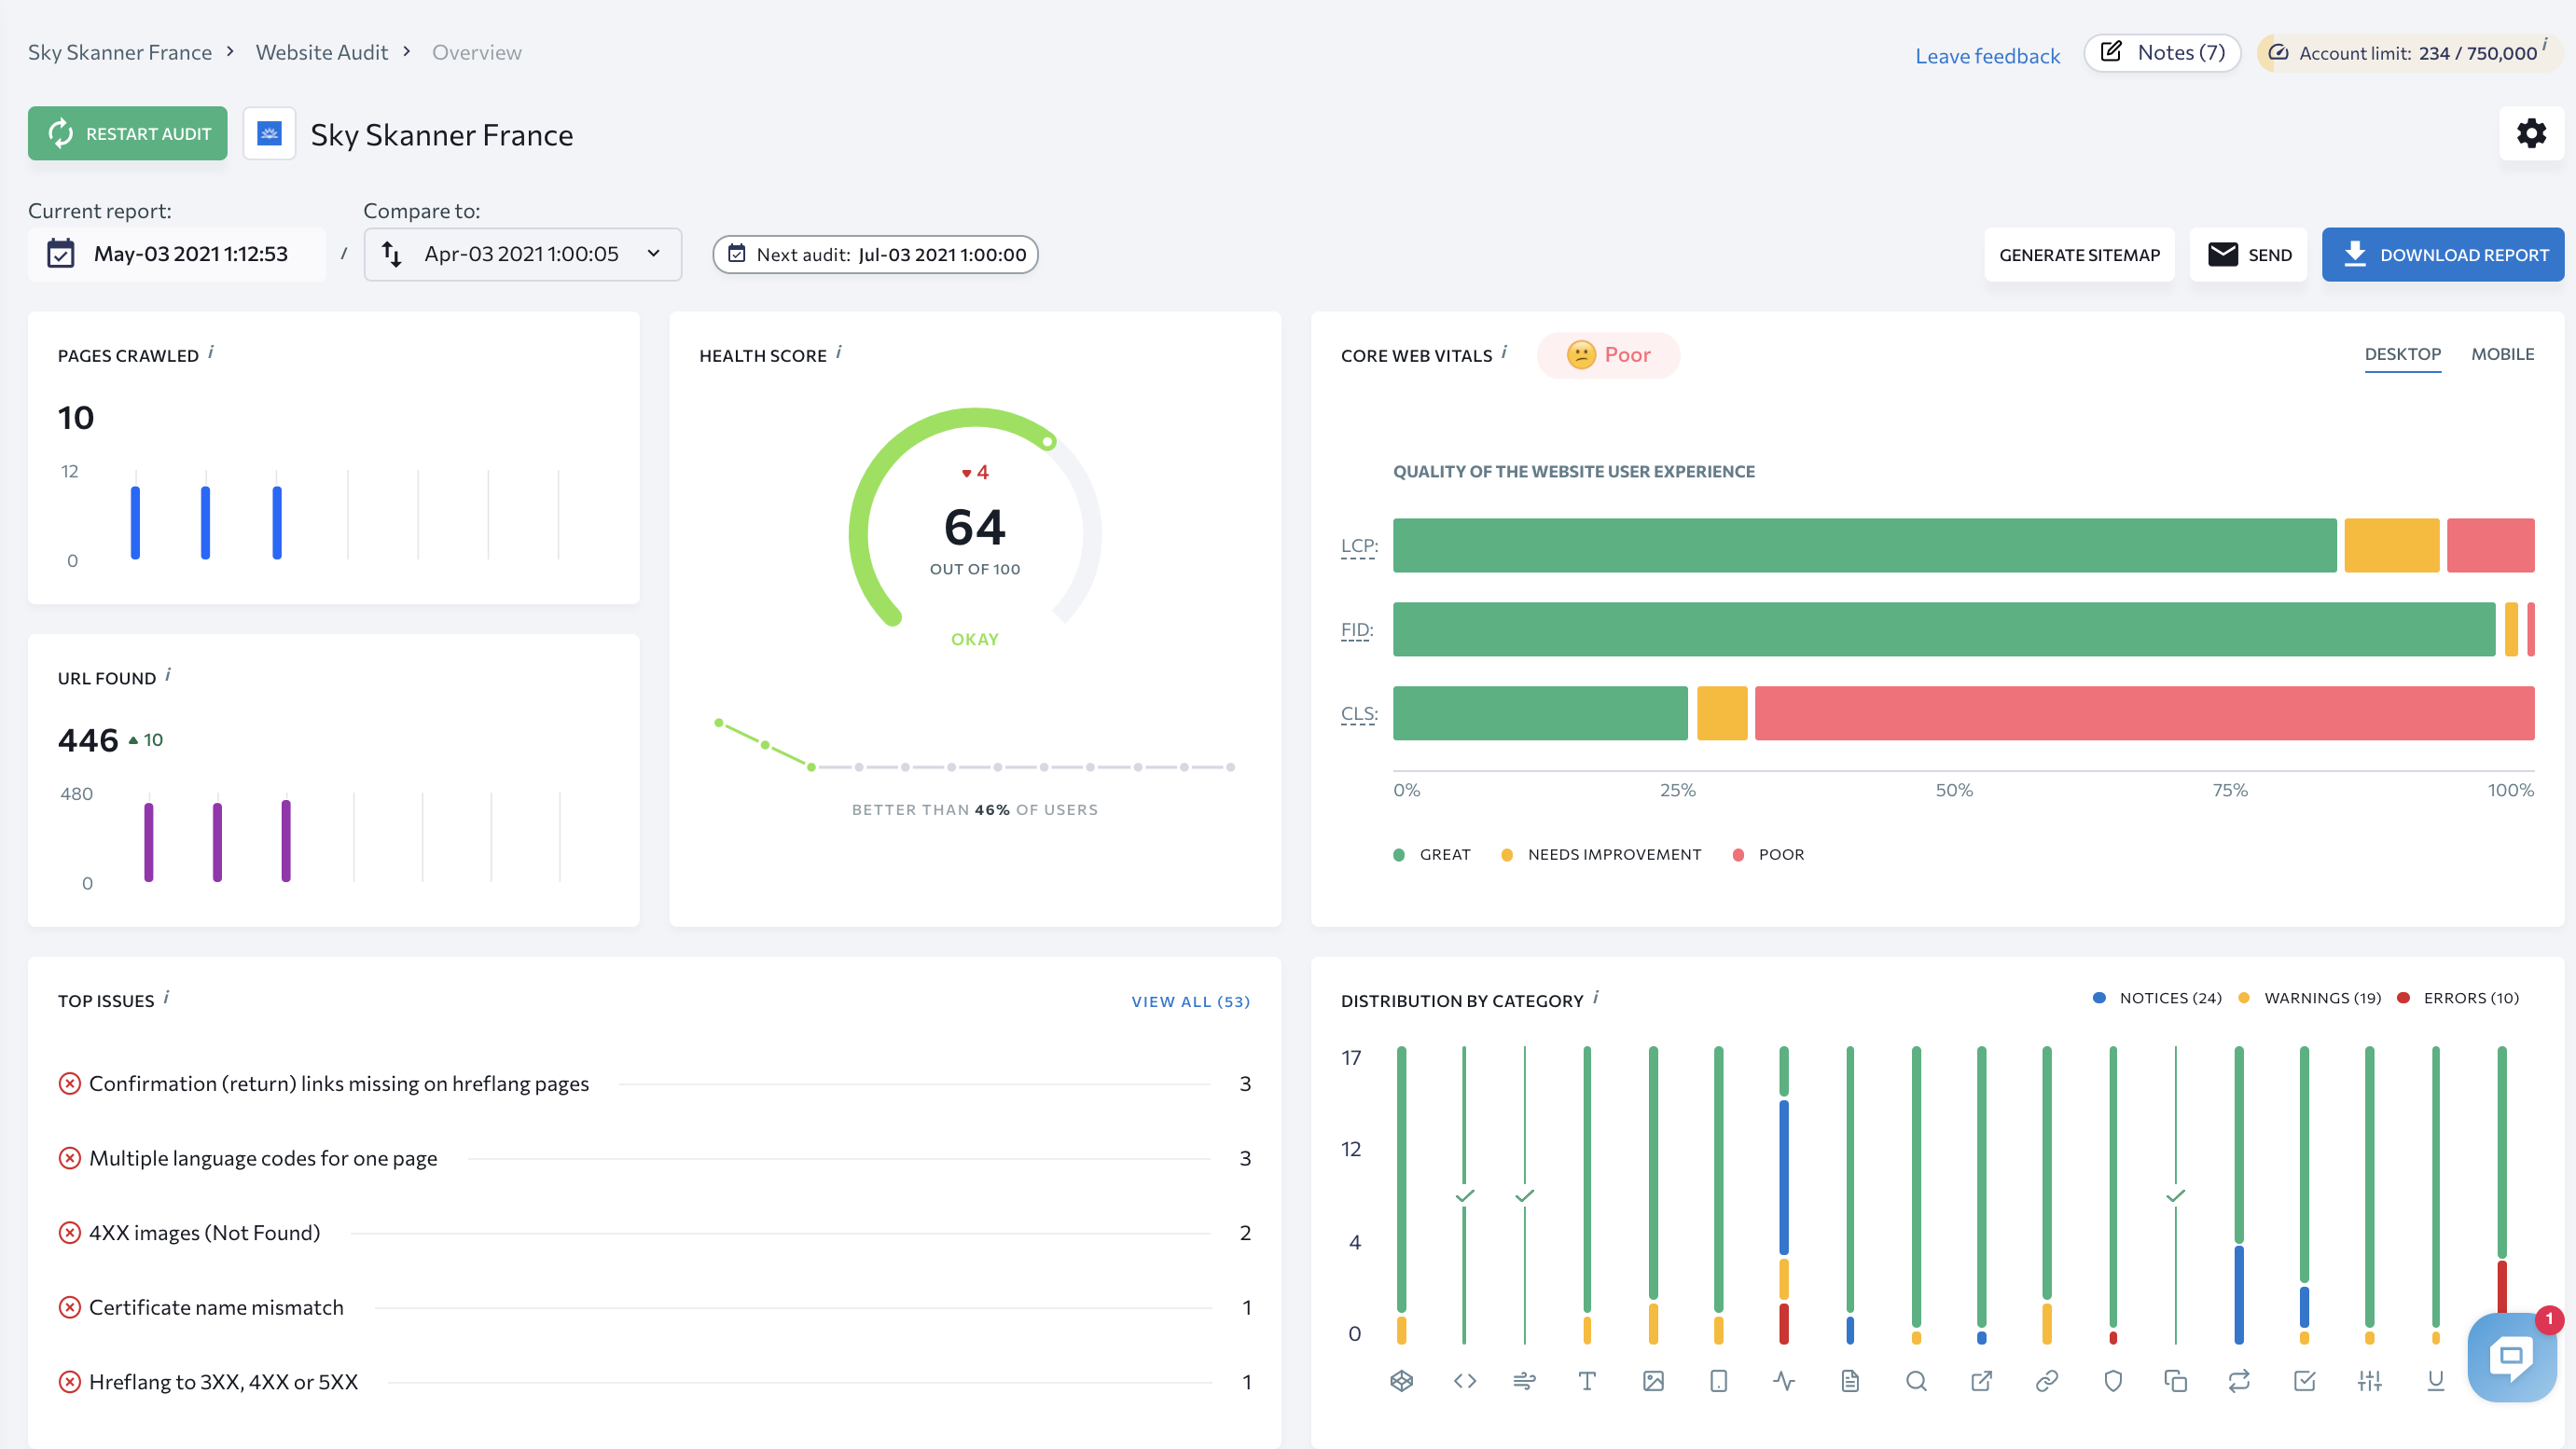This screenshot has width=2576, height=1449.
Task: Click the chain link category icon
Action: pos(2046,1381)
